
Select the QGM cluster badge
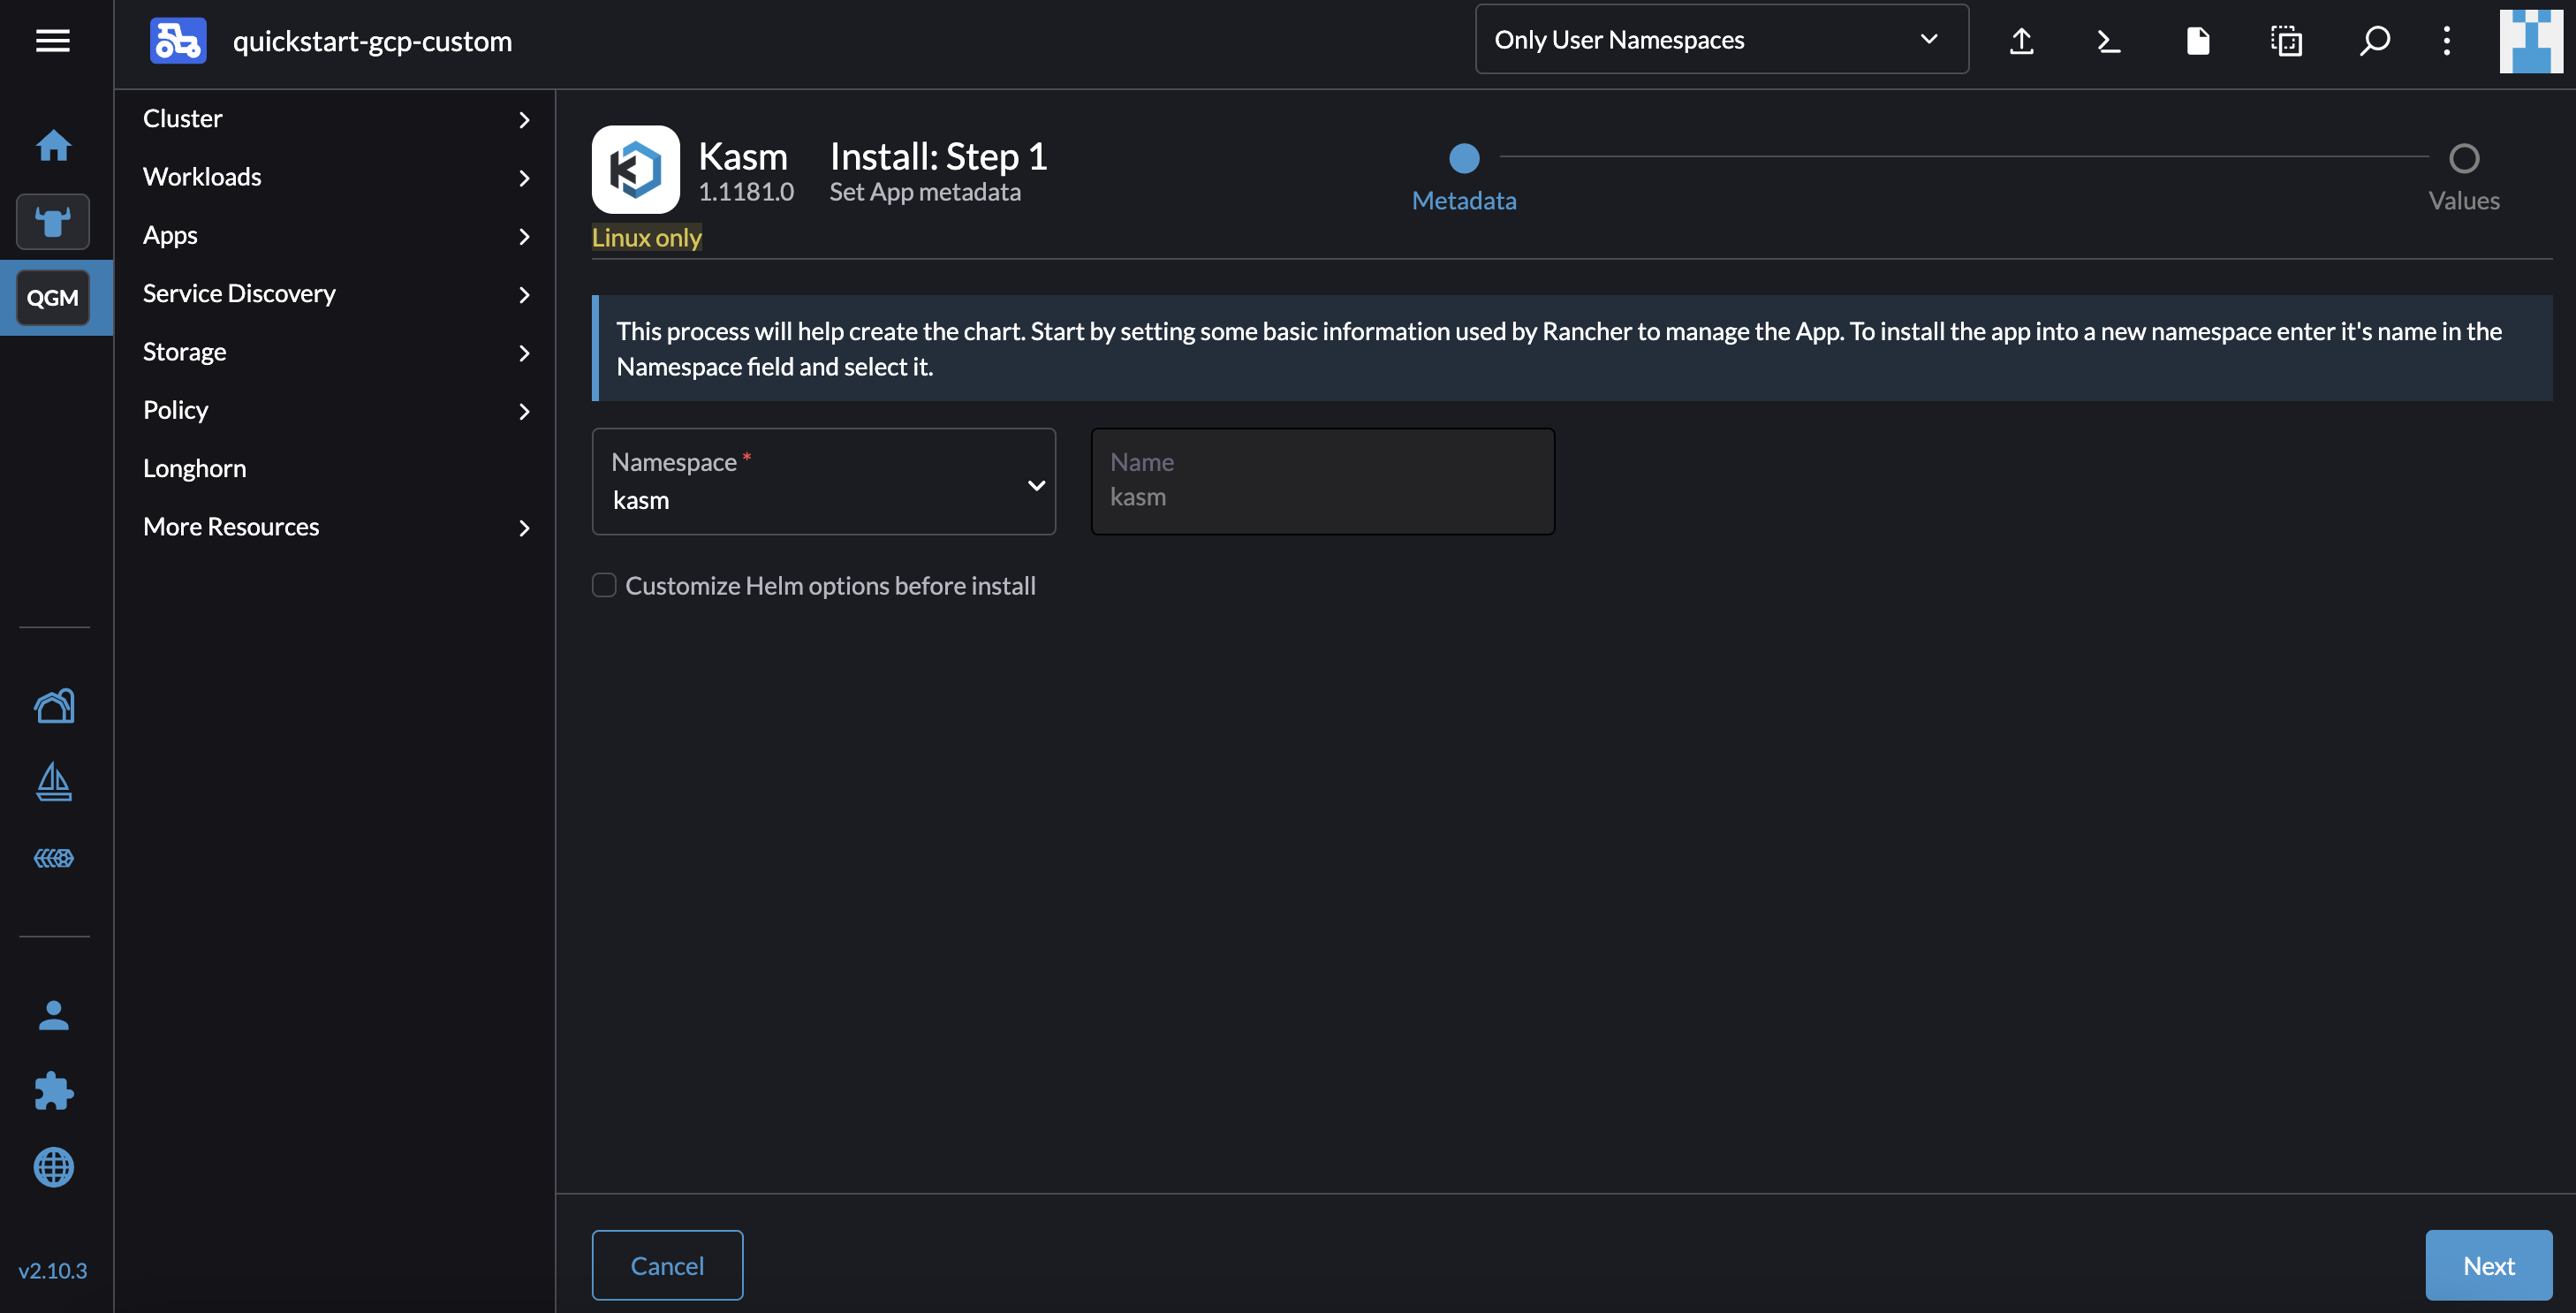[53, 297]
